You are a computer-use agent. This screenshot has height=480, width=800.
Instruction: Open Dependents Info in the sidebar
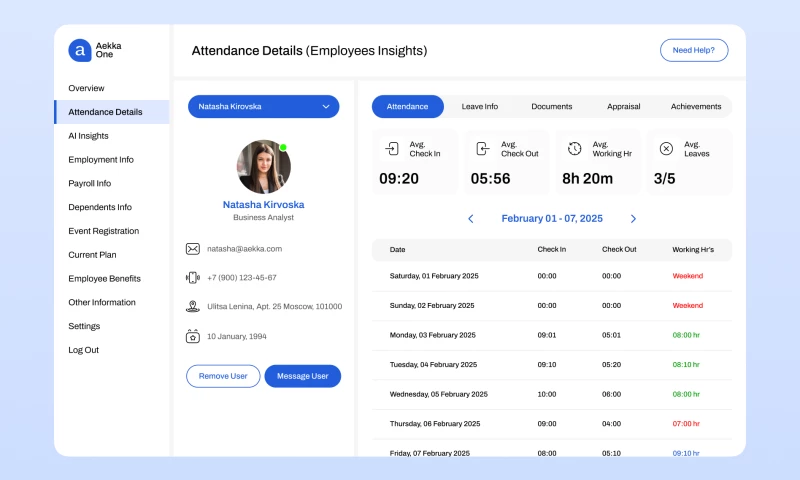pyautogui.click(x=100, y=207)
